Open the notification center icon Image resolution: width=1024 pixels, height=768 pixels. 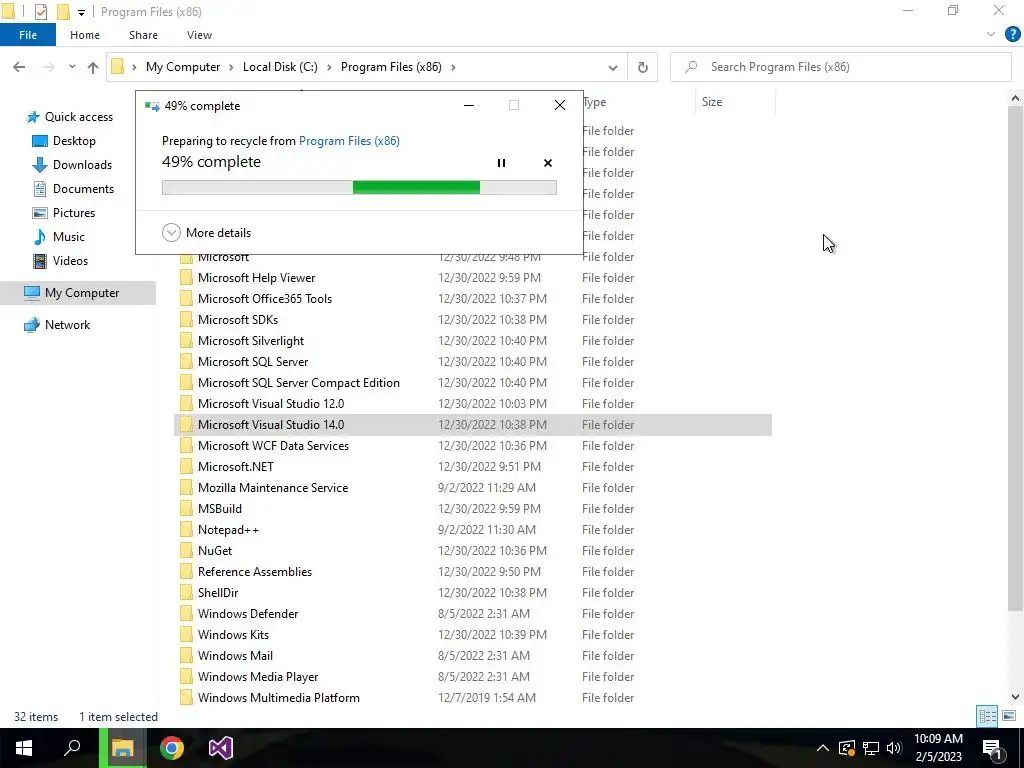click(993, 748)
